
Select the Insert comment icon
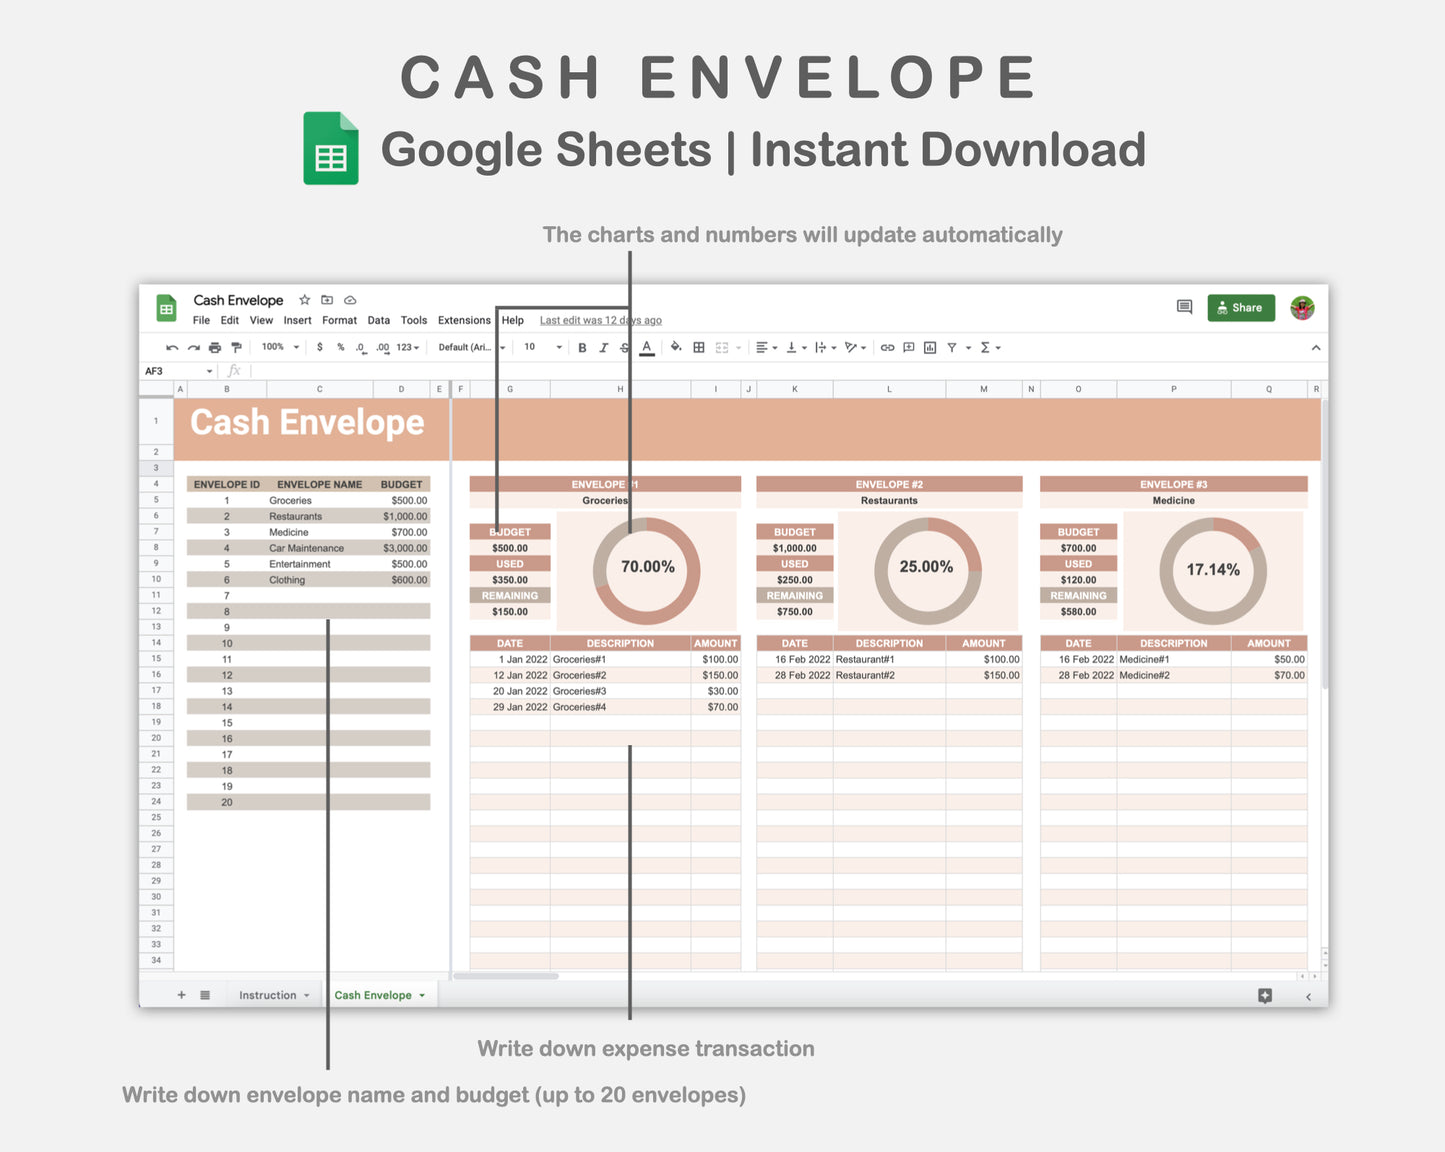click(908, 347)
